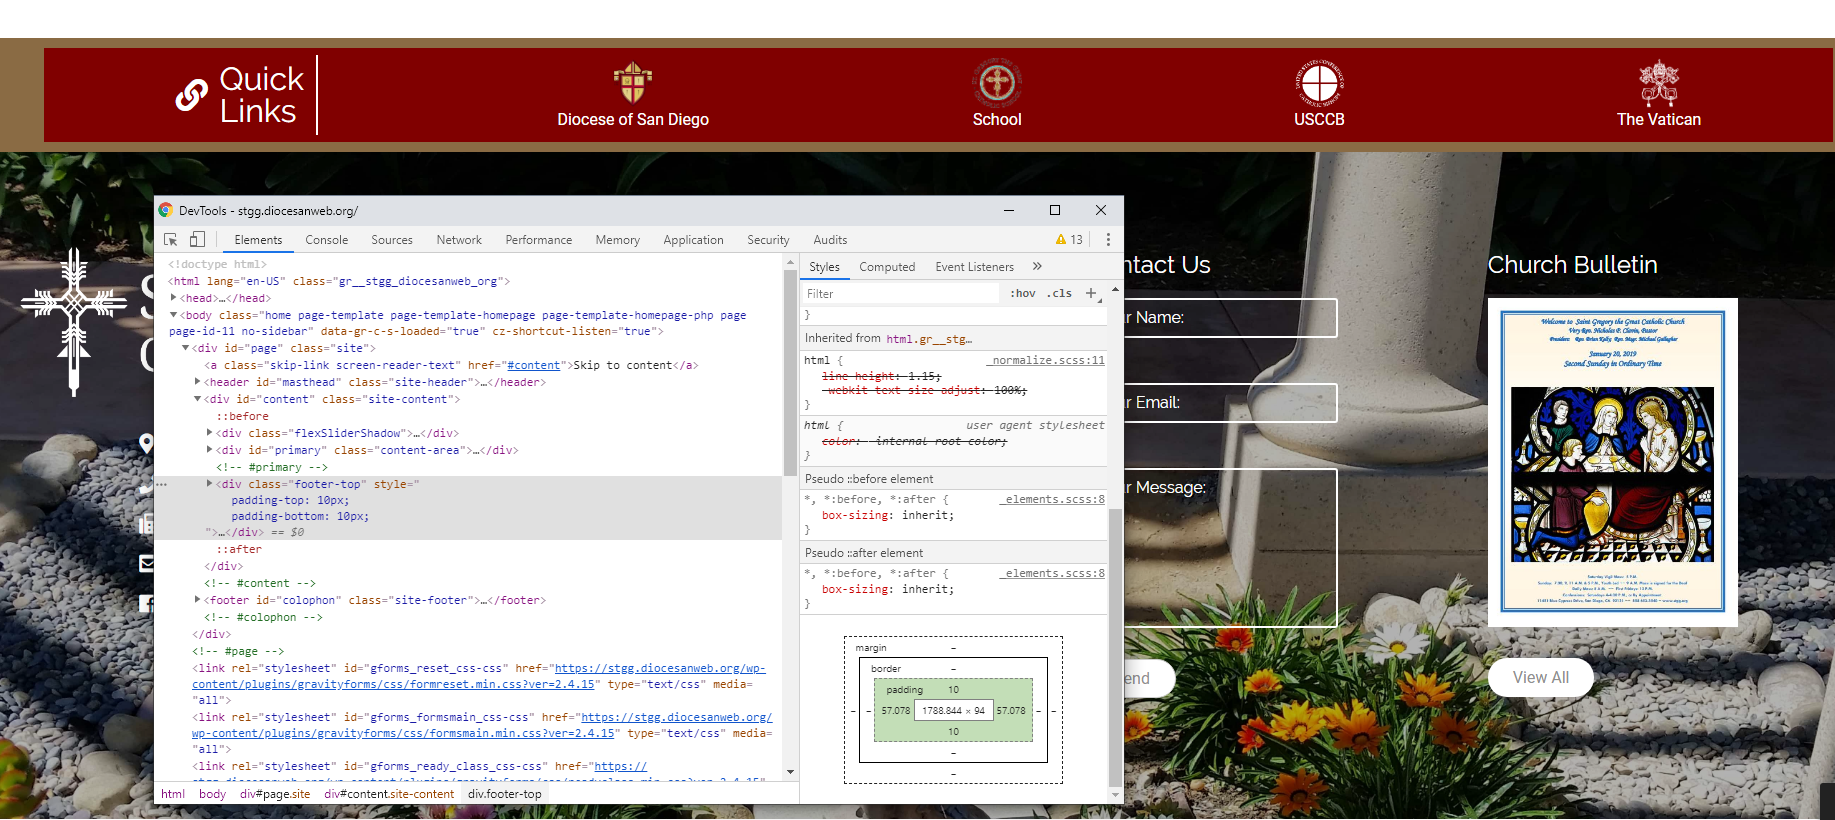Screen dimensions: 1835x820
Task: Click the USCCB logo icon
Action: [1319, 83]
